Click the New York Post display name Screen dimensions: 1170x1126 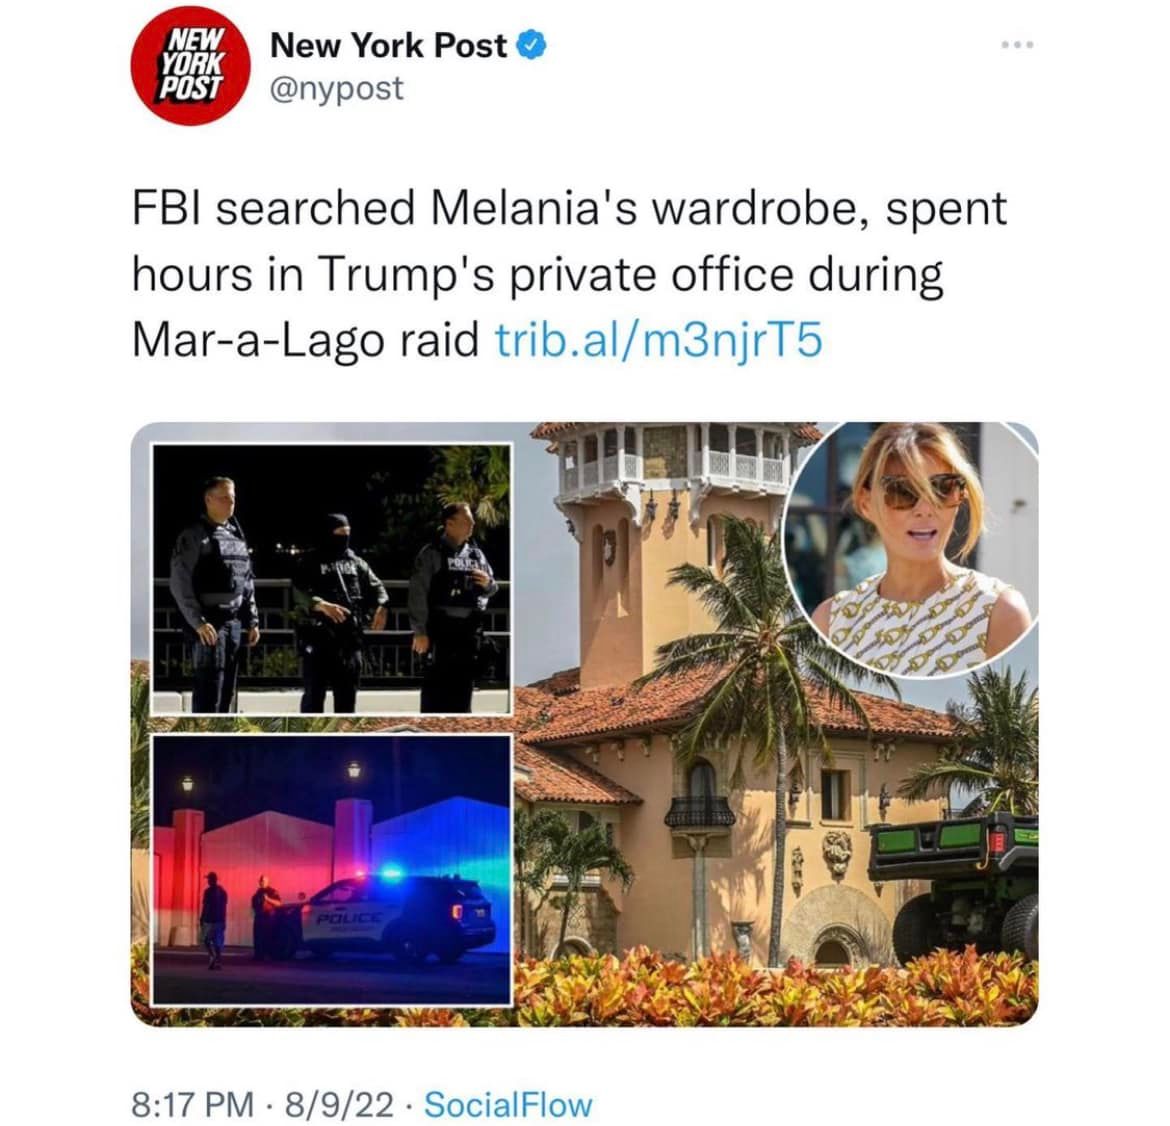coord(389,46)
